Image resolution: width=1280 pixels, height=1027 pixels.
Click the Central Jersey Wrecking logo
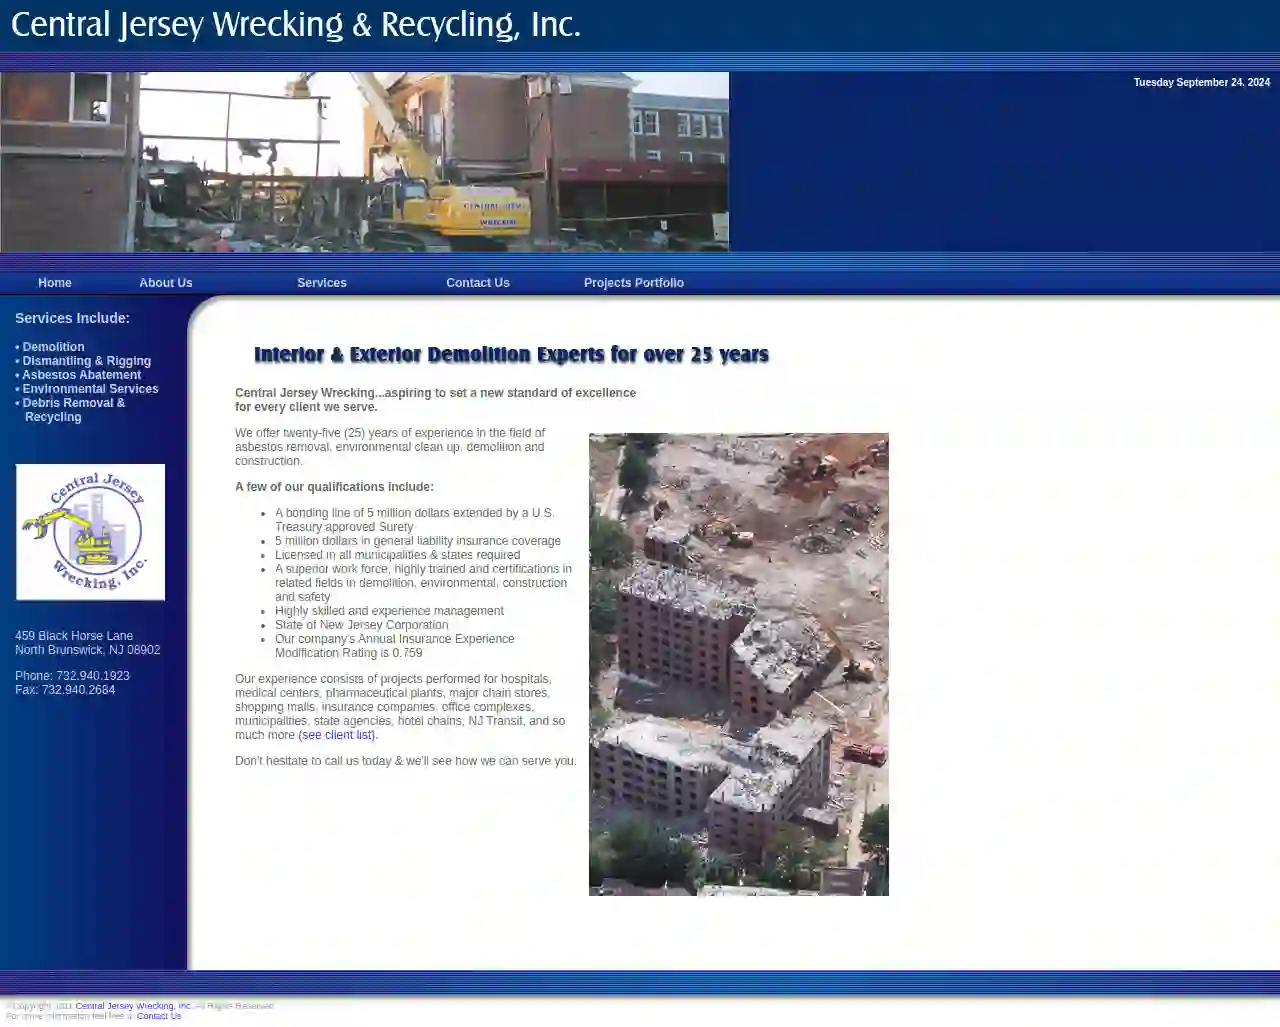[x=90, y=532]
